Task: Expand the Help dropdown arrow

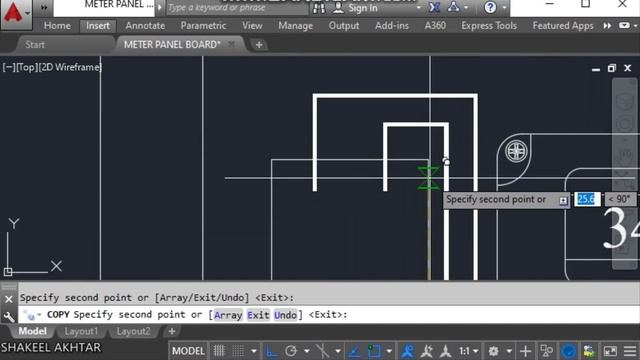Action: [504, 8]
